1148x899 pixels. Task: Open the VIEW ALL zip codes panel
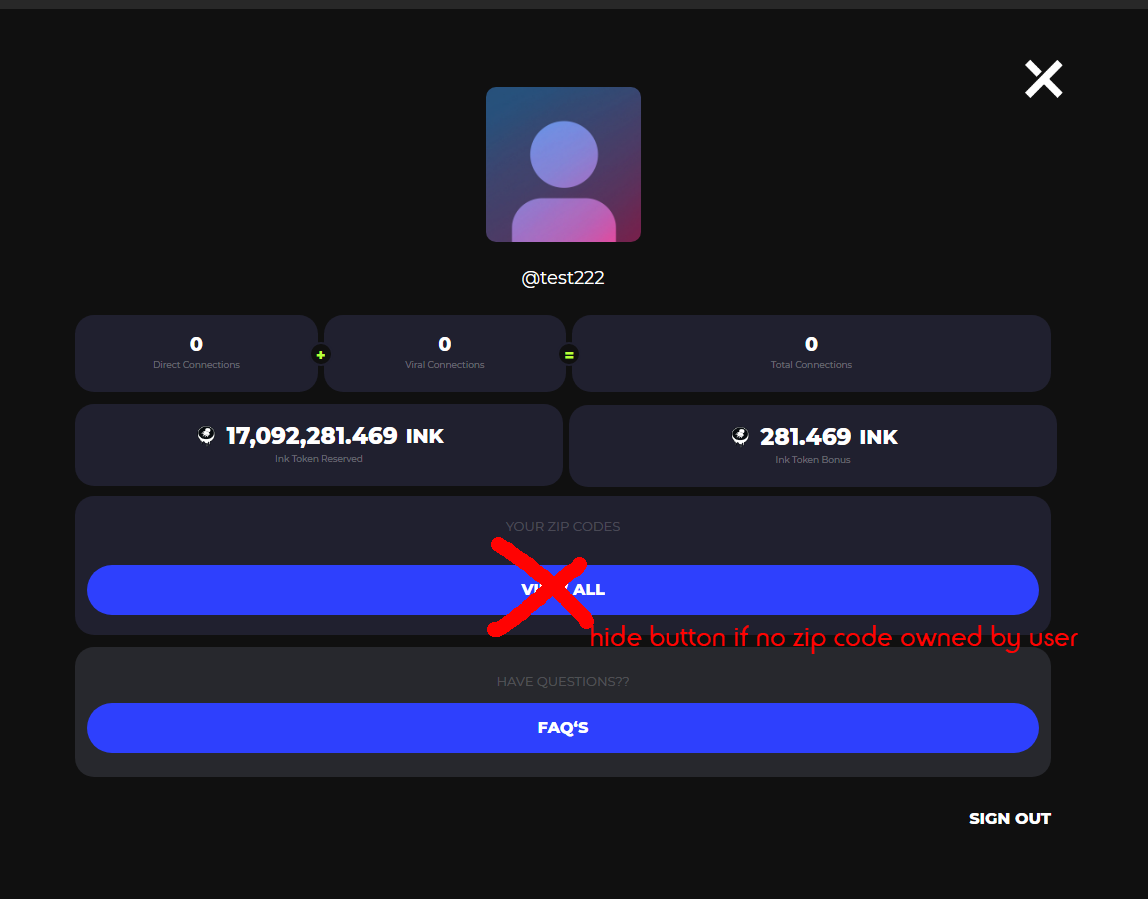(x=563, y=590)
